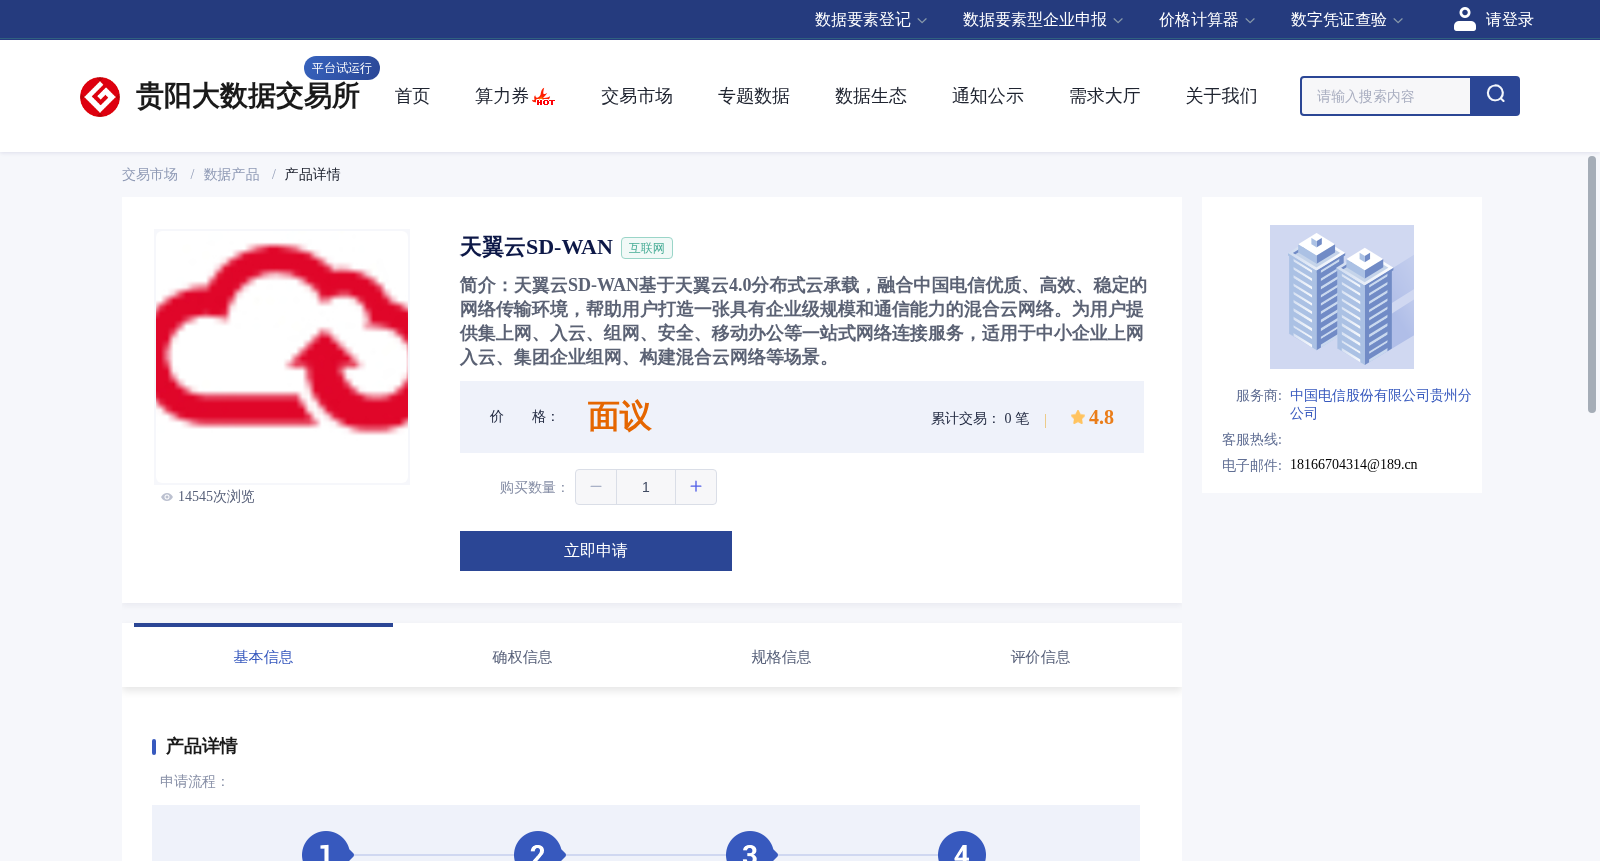This screenshot has width=1600, height=861.
Task: Switch to the 规格信息 tab
Action: click(781, 657)
